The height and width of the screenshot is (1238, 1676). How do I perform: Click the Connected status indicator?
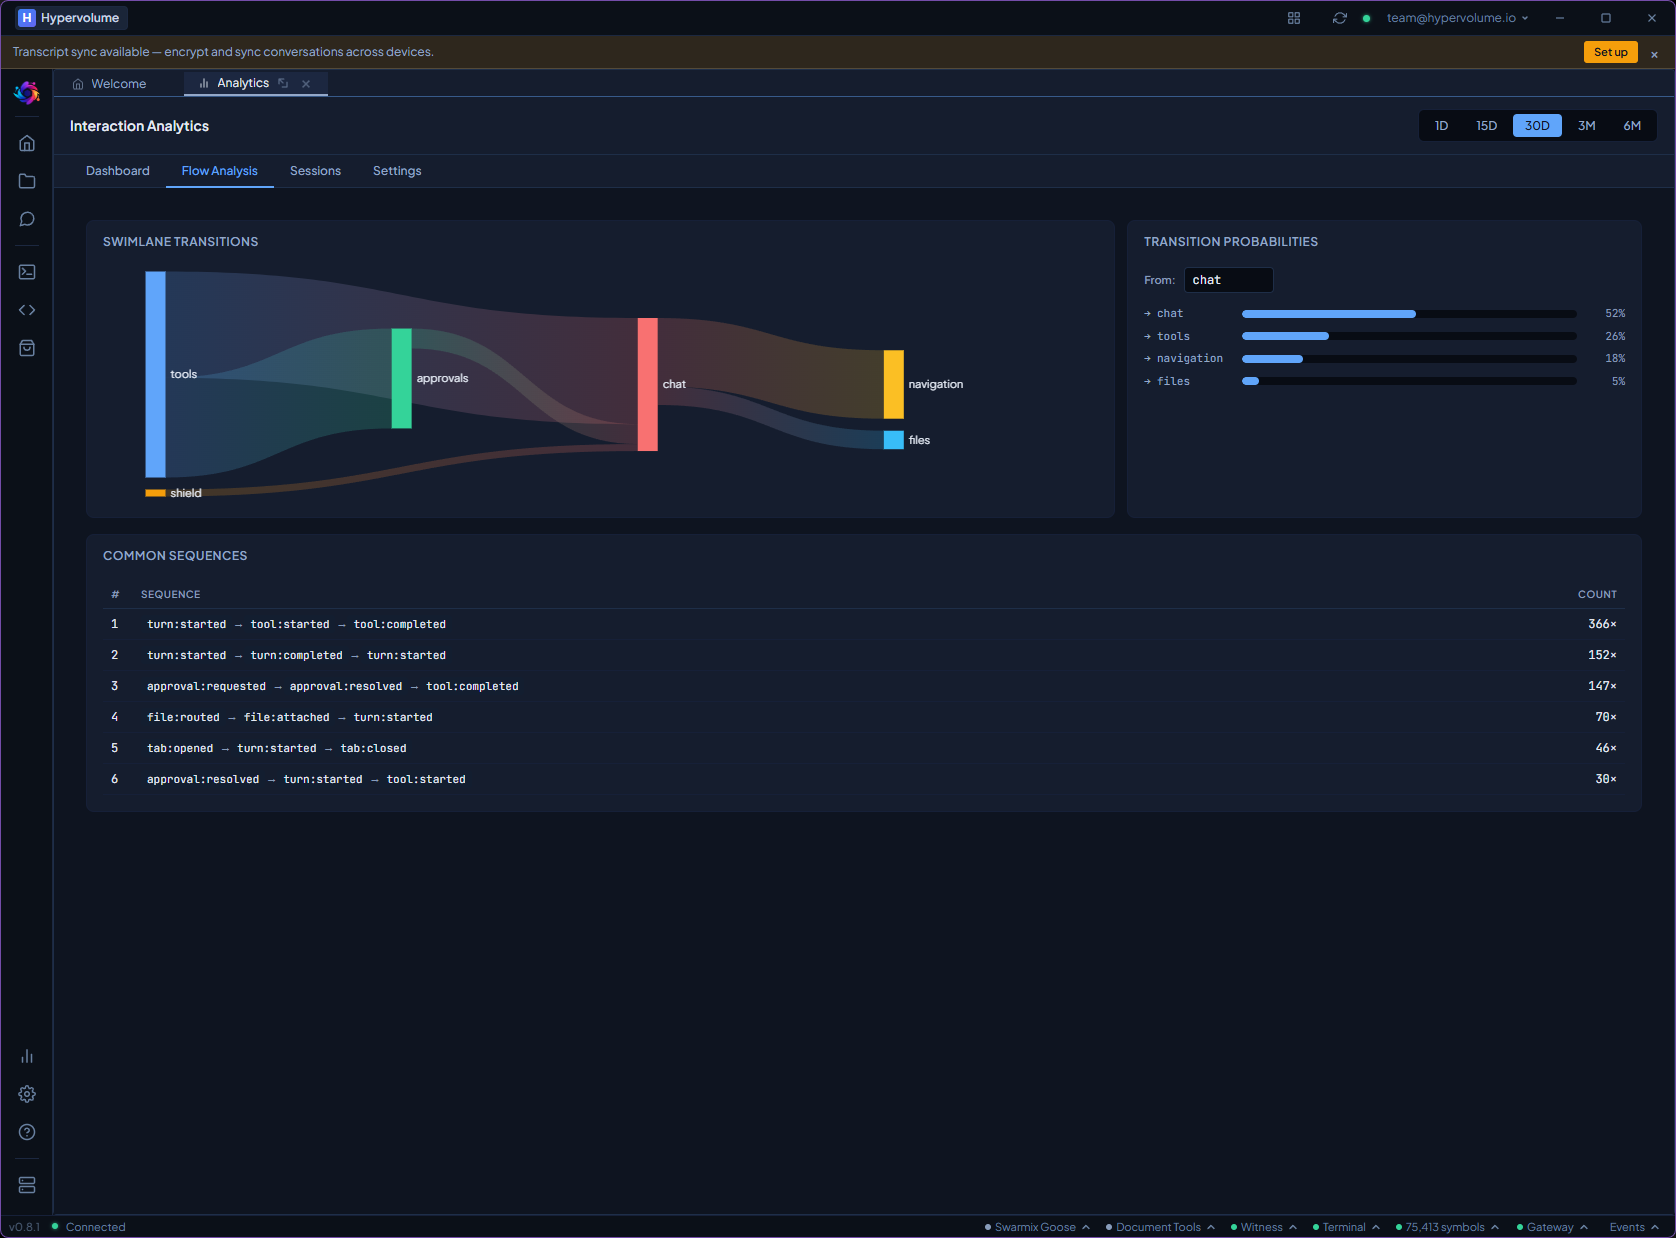click(x=88, y=1227)
